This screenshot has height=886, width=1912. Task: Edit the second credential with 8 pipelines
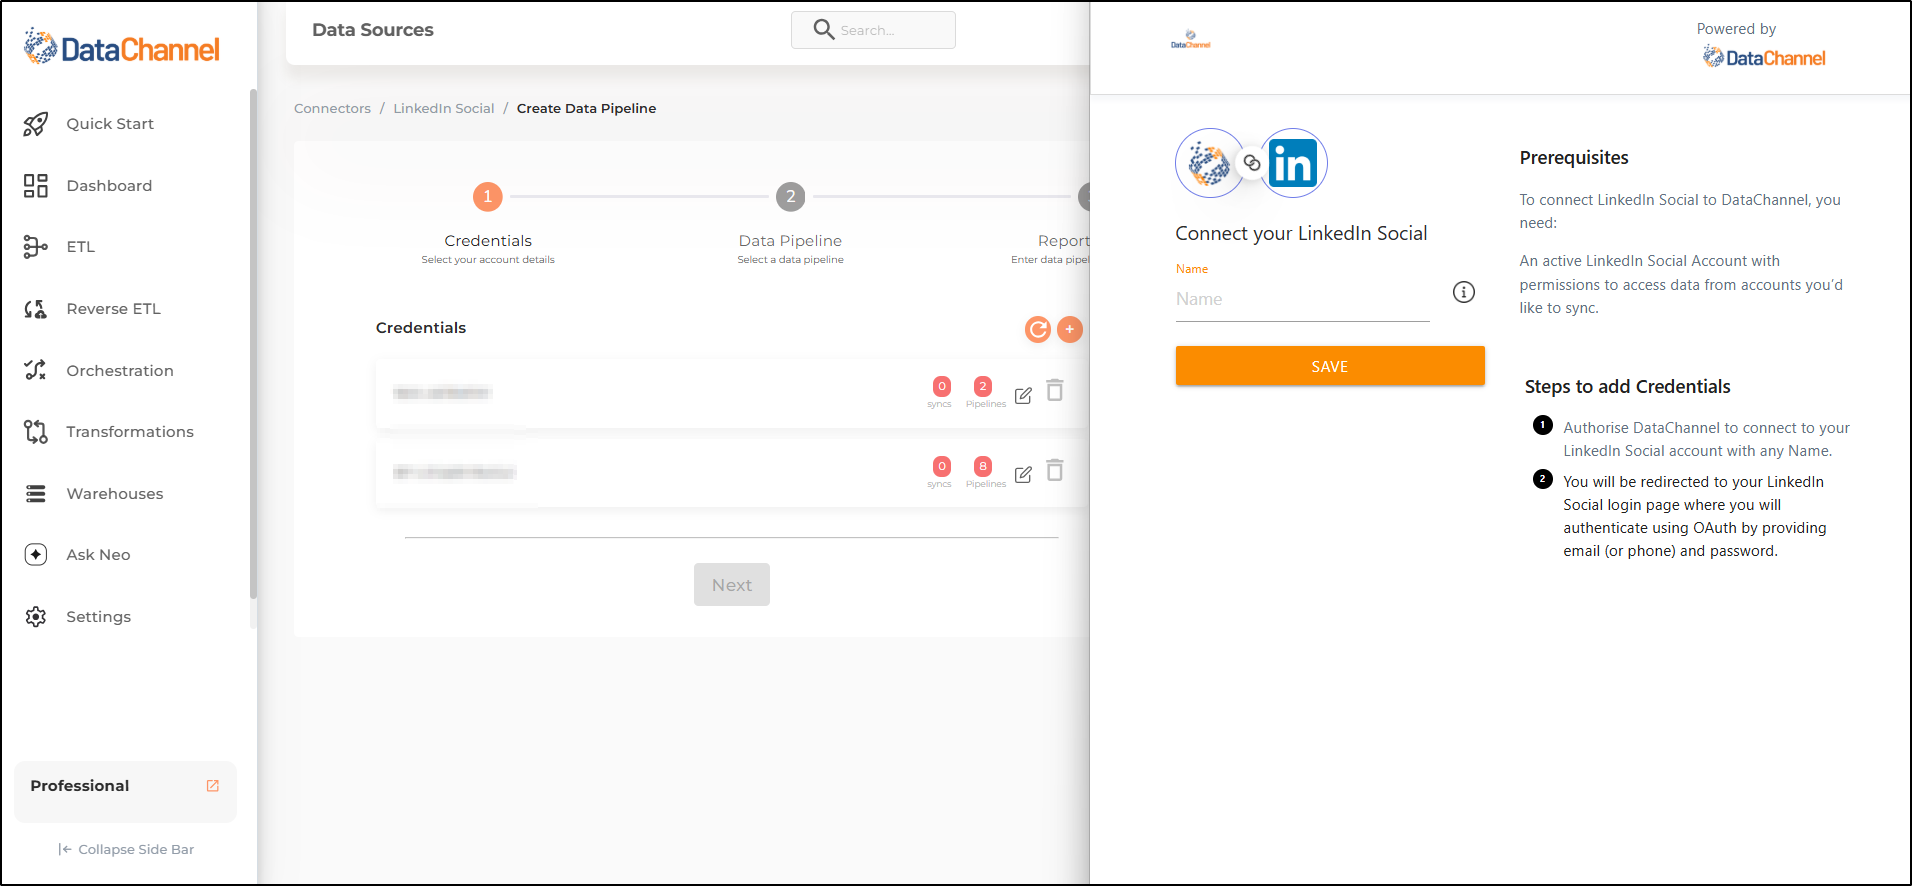[x=1023, y=475]
